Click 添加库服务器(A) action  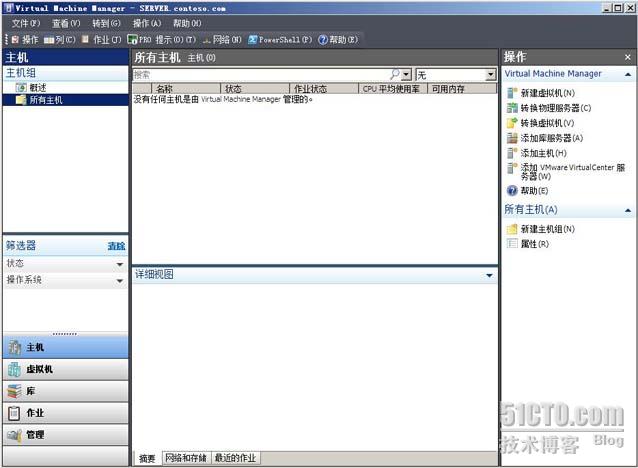(545, 138)
